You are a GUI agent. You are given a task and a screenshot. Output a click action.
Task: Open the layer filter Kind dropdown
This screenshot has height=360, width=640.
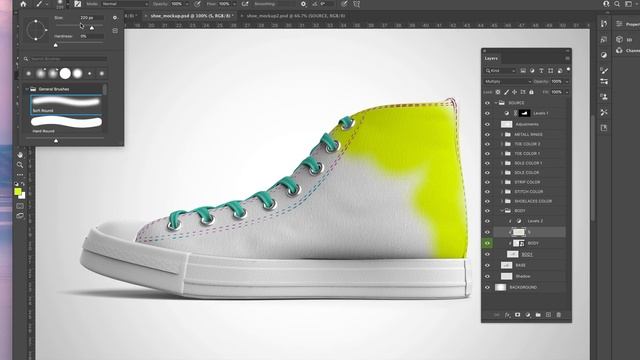tap(501, 71)
